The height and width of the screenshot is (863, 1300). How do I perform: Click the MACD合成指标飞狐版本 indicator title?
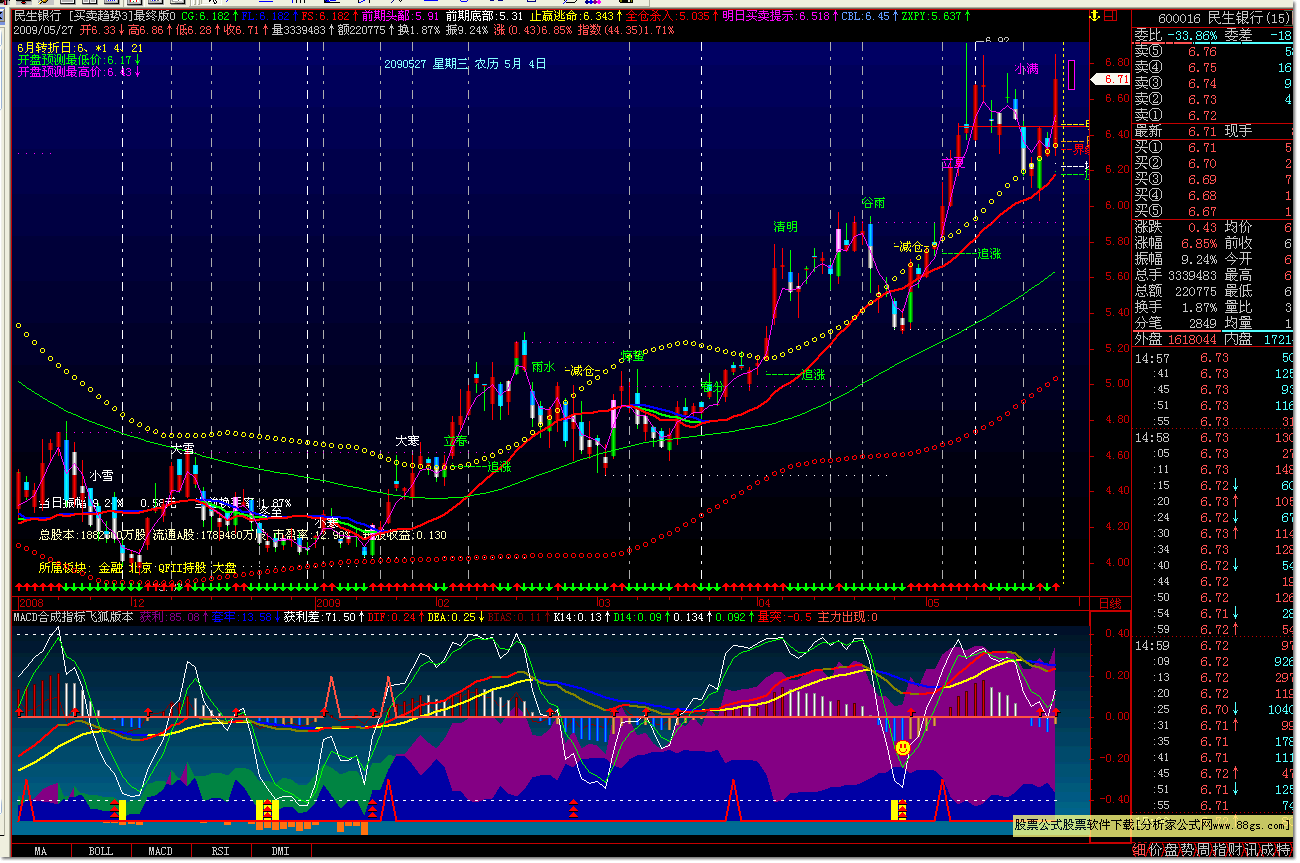pyautogui.click(x=73, y=617)
